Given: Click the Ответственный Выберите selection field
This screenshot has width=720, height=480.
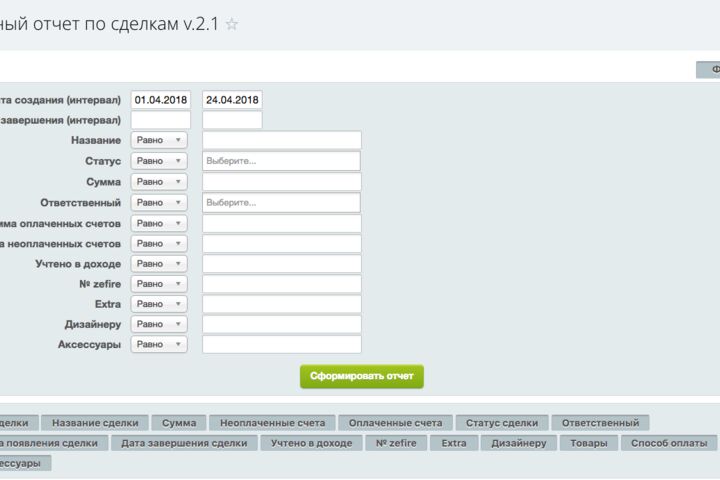Looking at the screenshot, I should click(x=281, y=203).
